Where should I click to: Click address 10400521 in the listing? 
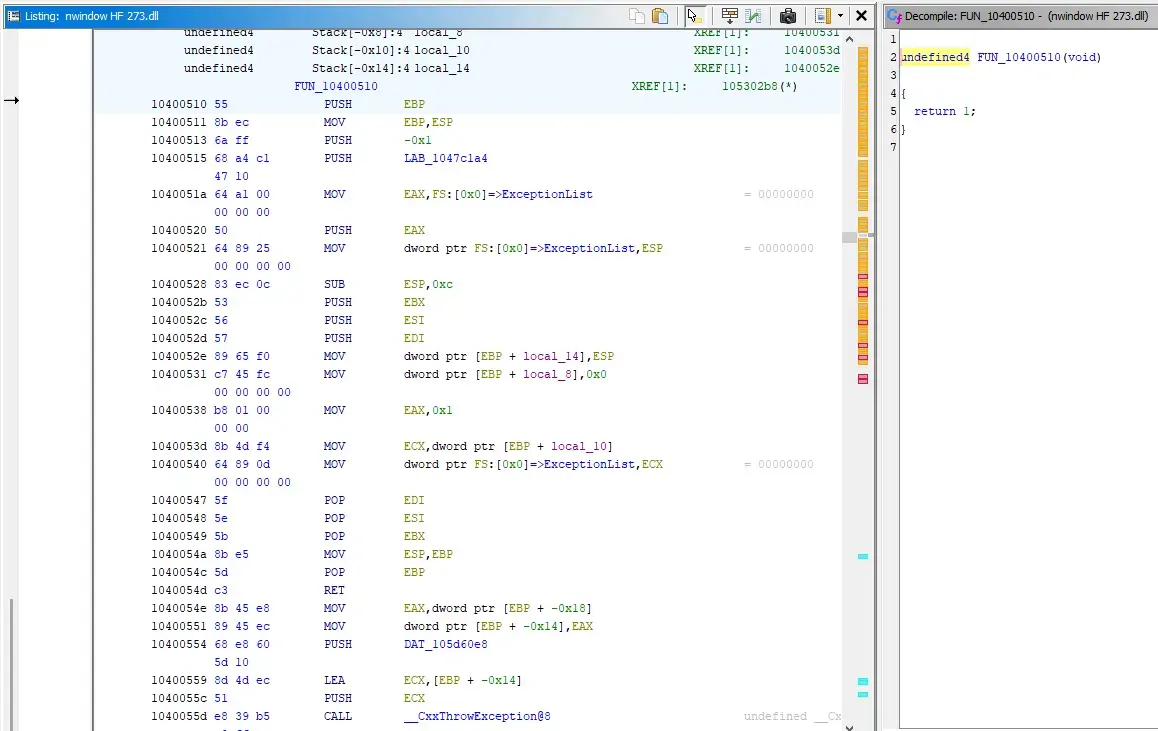point(179,248)
